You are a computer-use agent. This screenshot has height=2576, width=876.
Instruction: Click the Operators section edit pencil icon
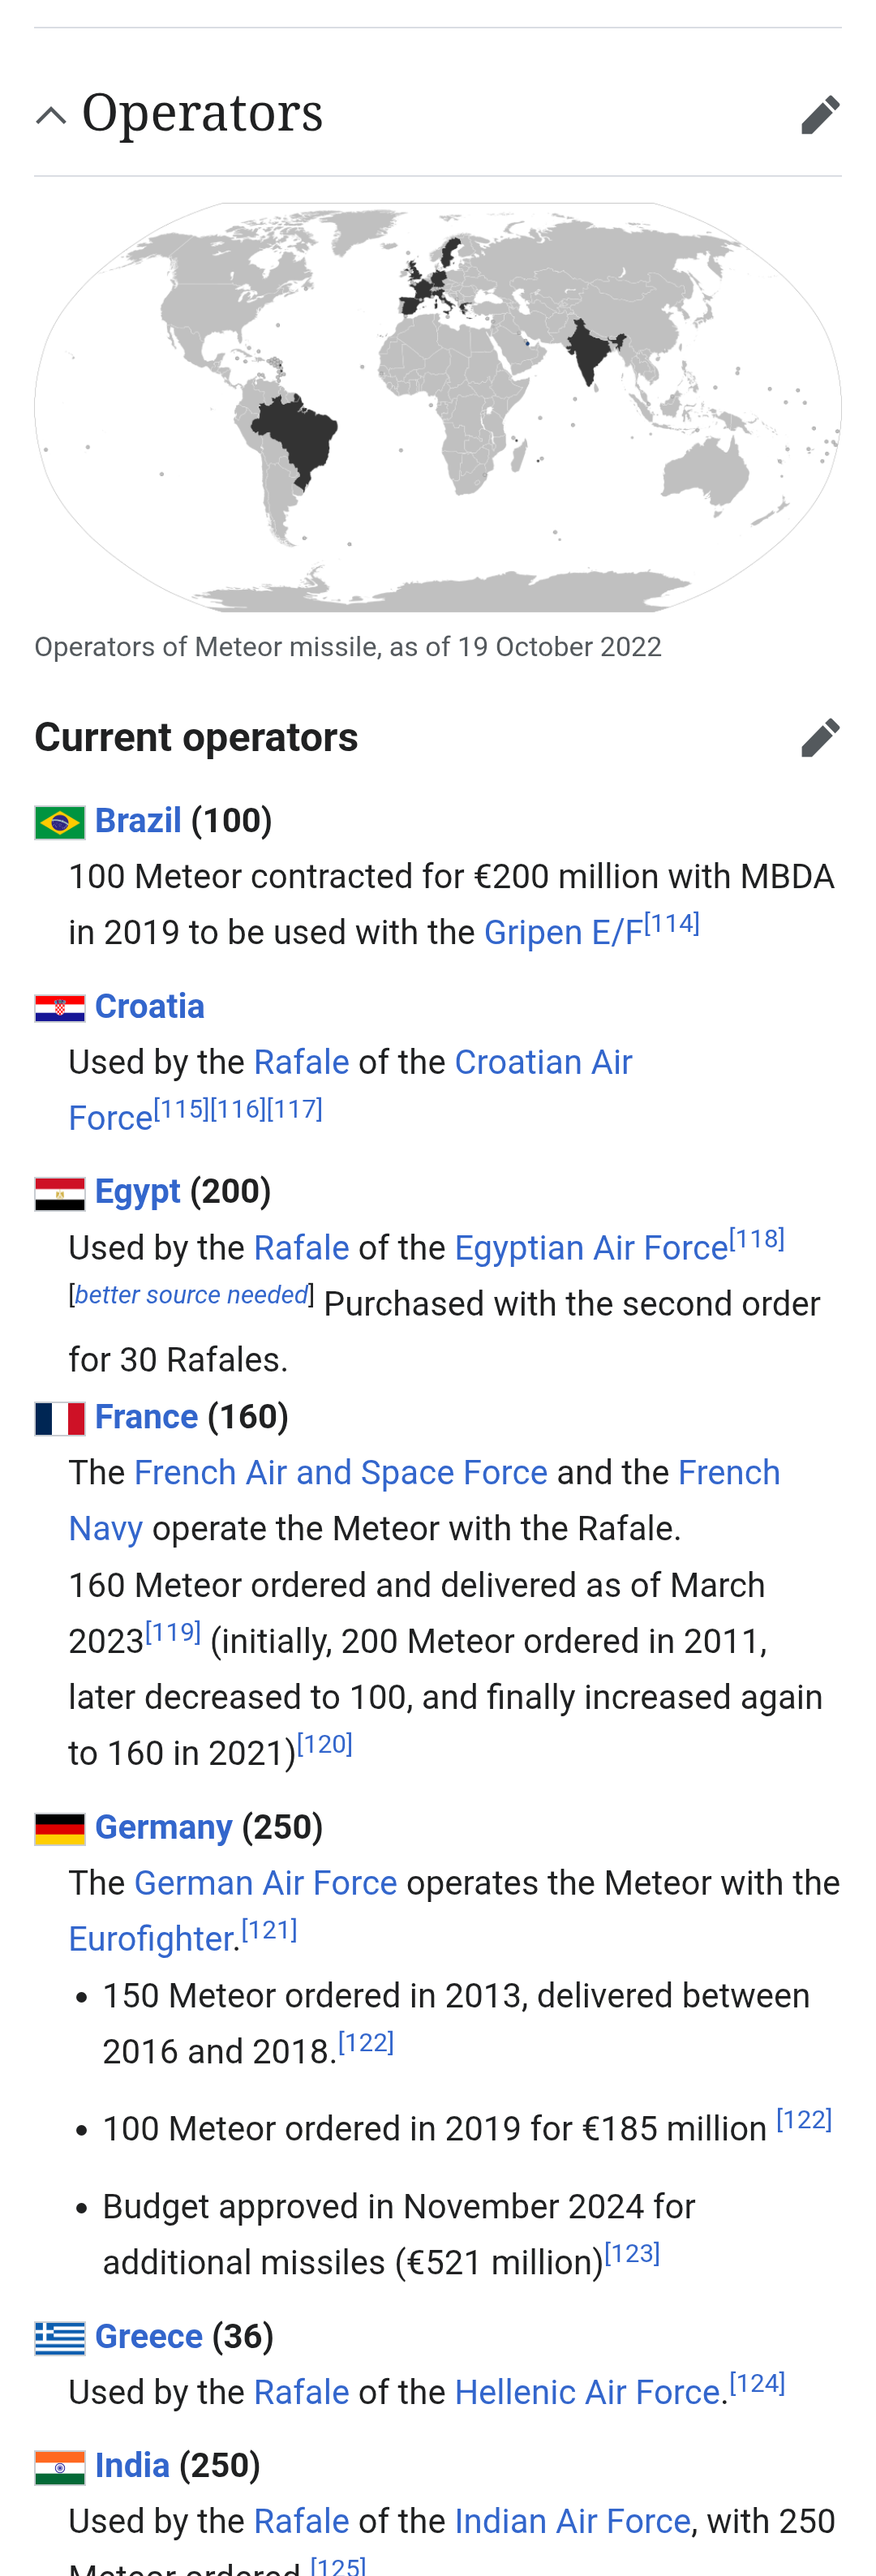click(x=820, y=115)
